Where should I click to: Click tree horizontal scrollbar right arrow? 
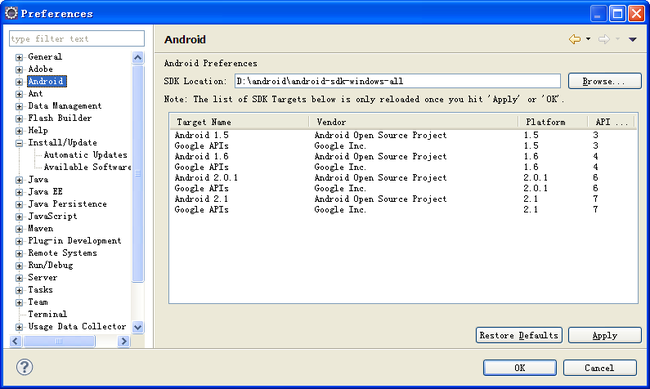pos(124,341)
